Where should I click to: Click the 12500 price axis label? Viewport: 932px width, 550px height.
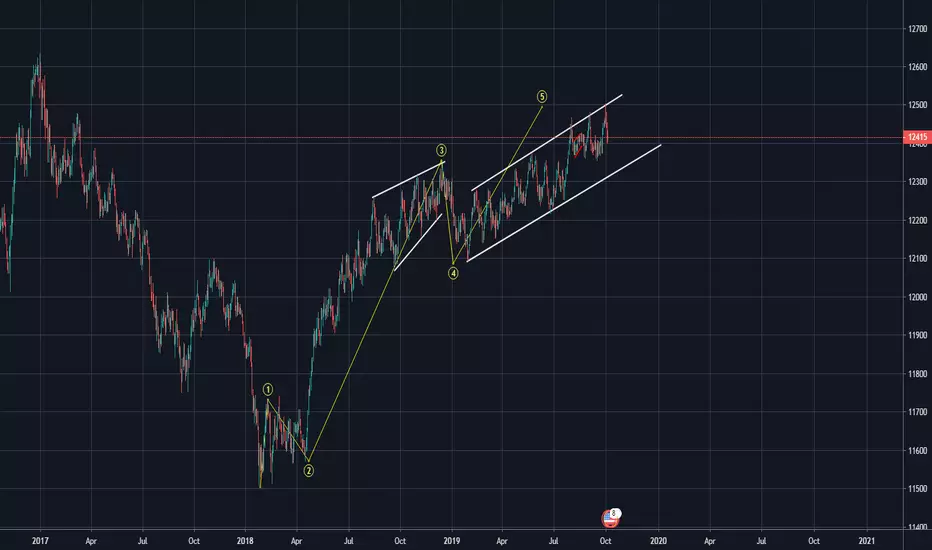pos(917,105)
